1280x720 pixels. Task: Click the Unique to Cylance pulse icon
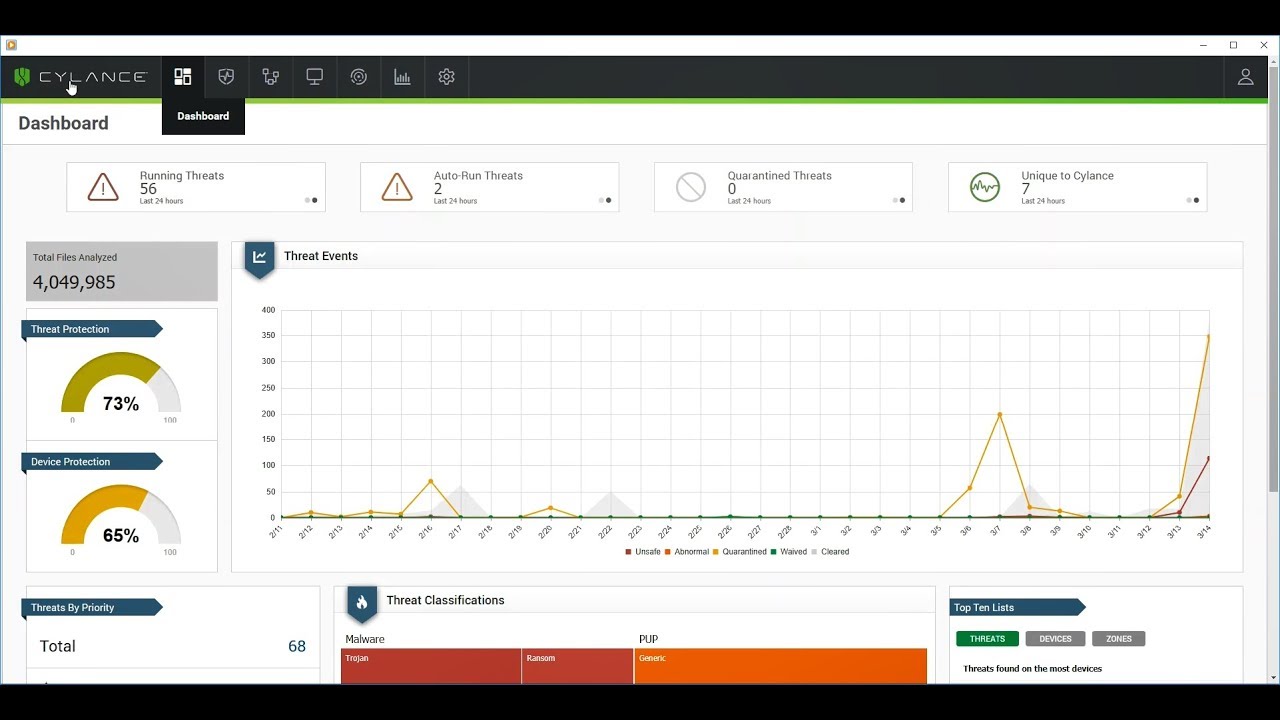(x=985, y=187)
